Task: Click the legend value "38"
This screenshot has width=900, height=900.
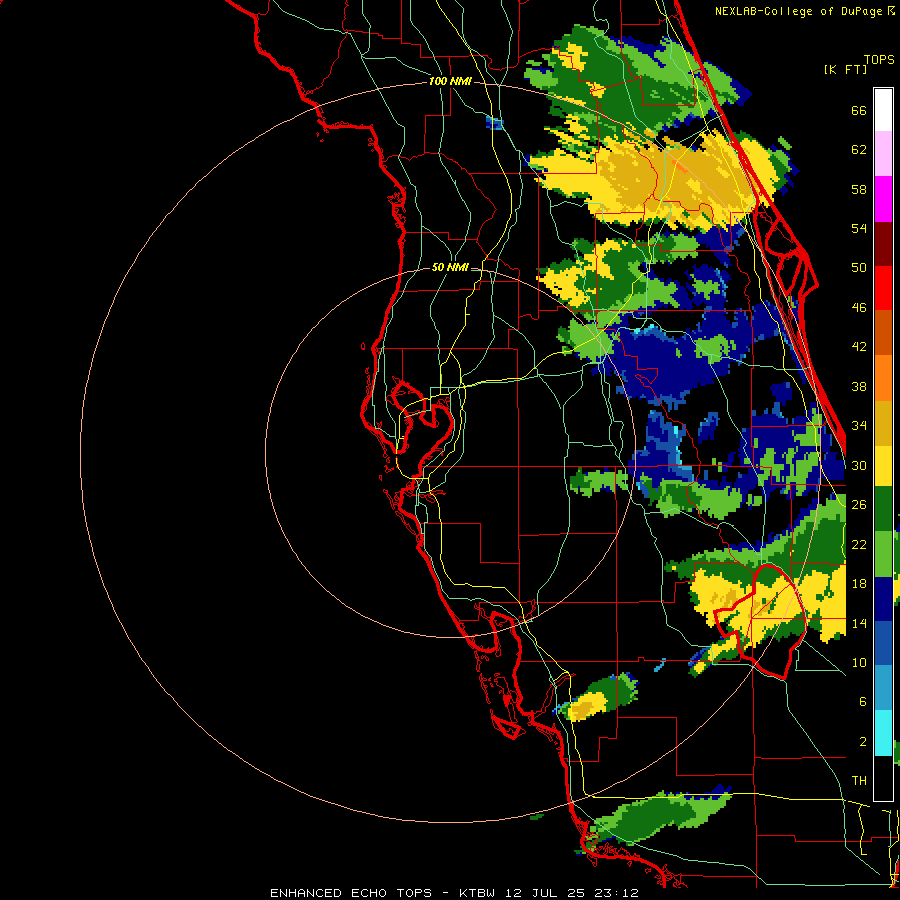Action: pyautogui.click(x=859, y=386)
